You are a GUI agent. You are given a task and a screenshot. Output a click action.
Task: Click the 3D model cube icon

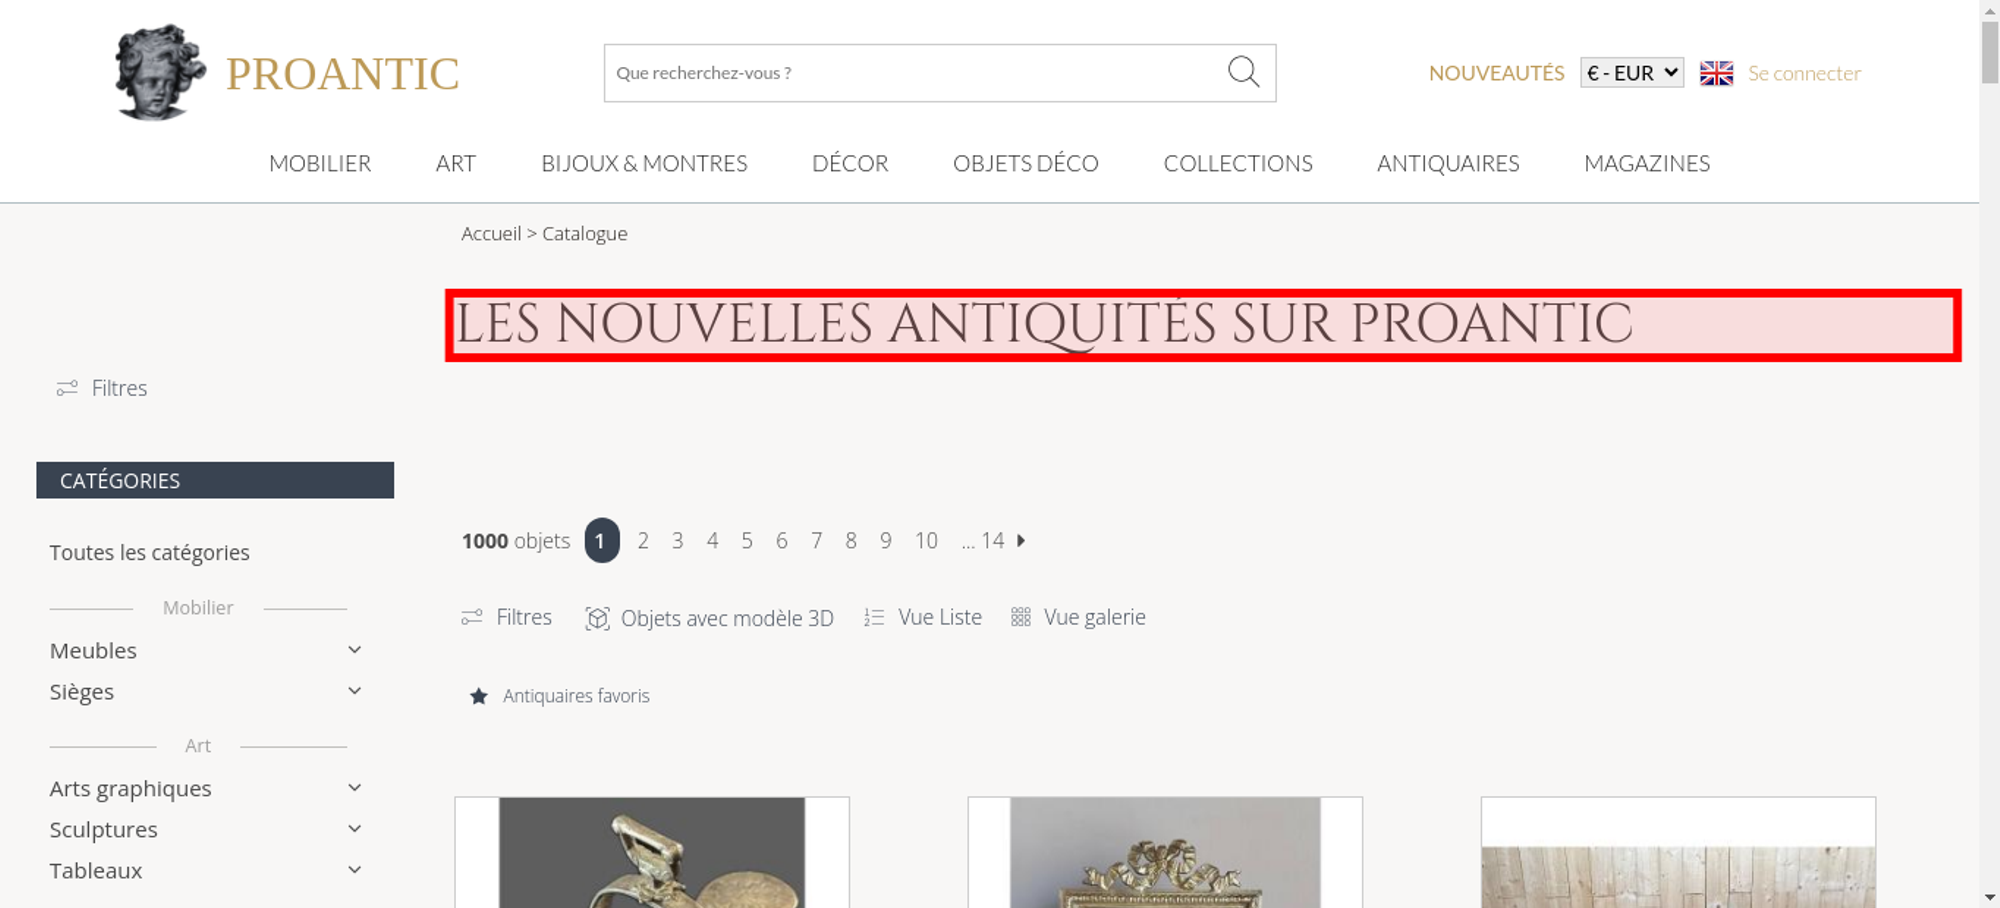tap(597, 618)
